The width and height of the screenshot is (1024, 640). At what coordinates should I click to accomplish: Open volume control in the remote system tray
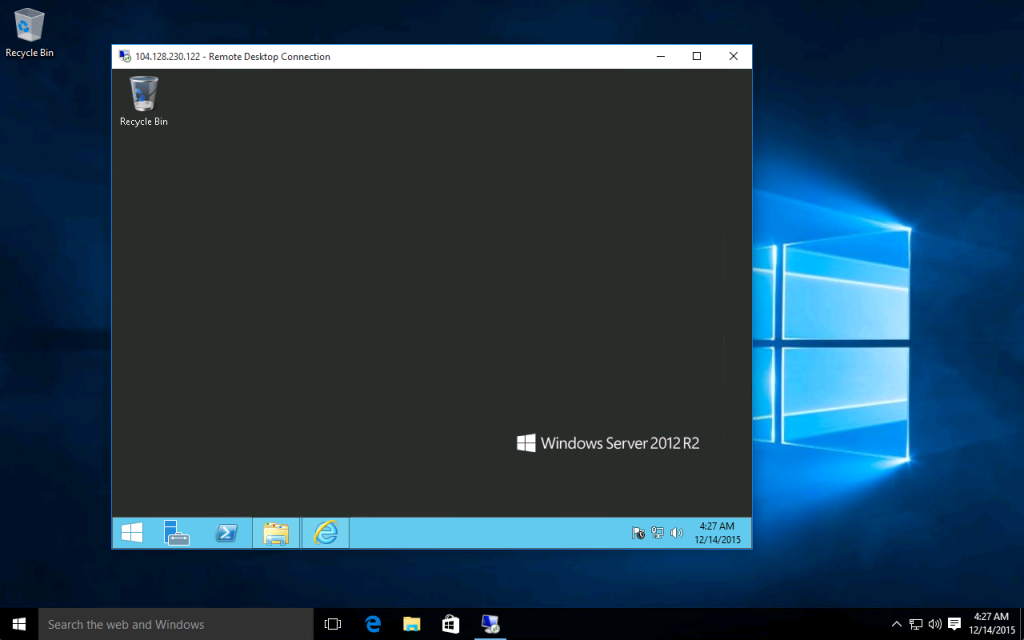[x=674, y=533]
